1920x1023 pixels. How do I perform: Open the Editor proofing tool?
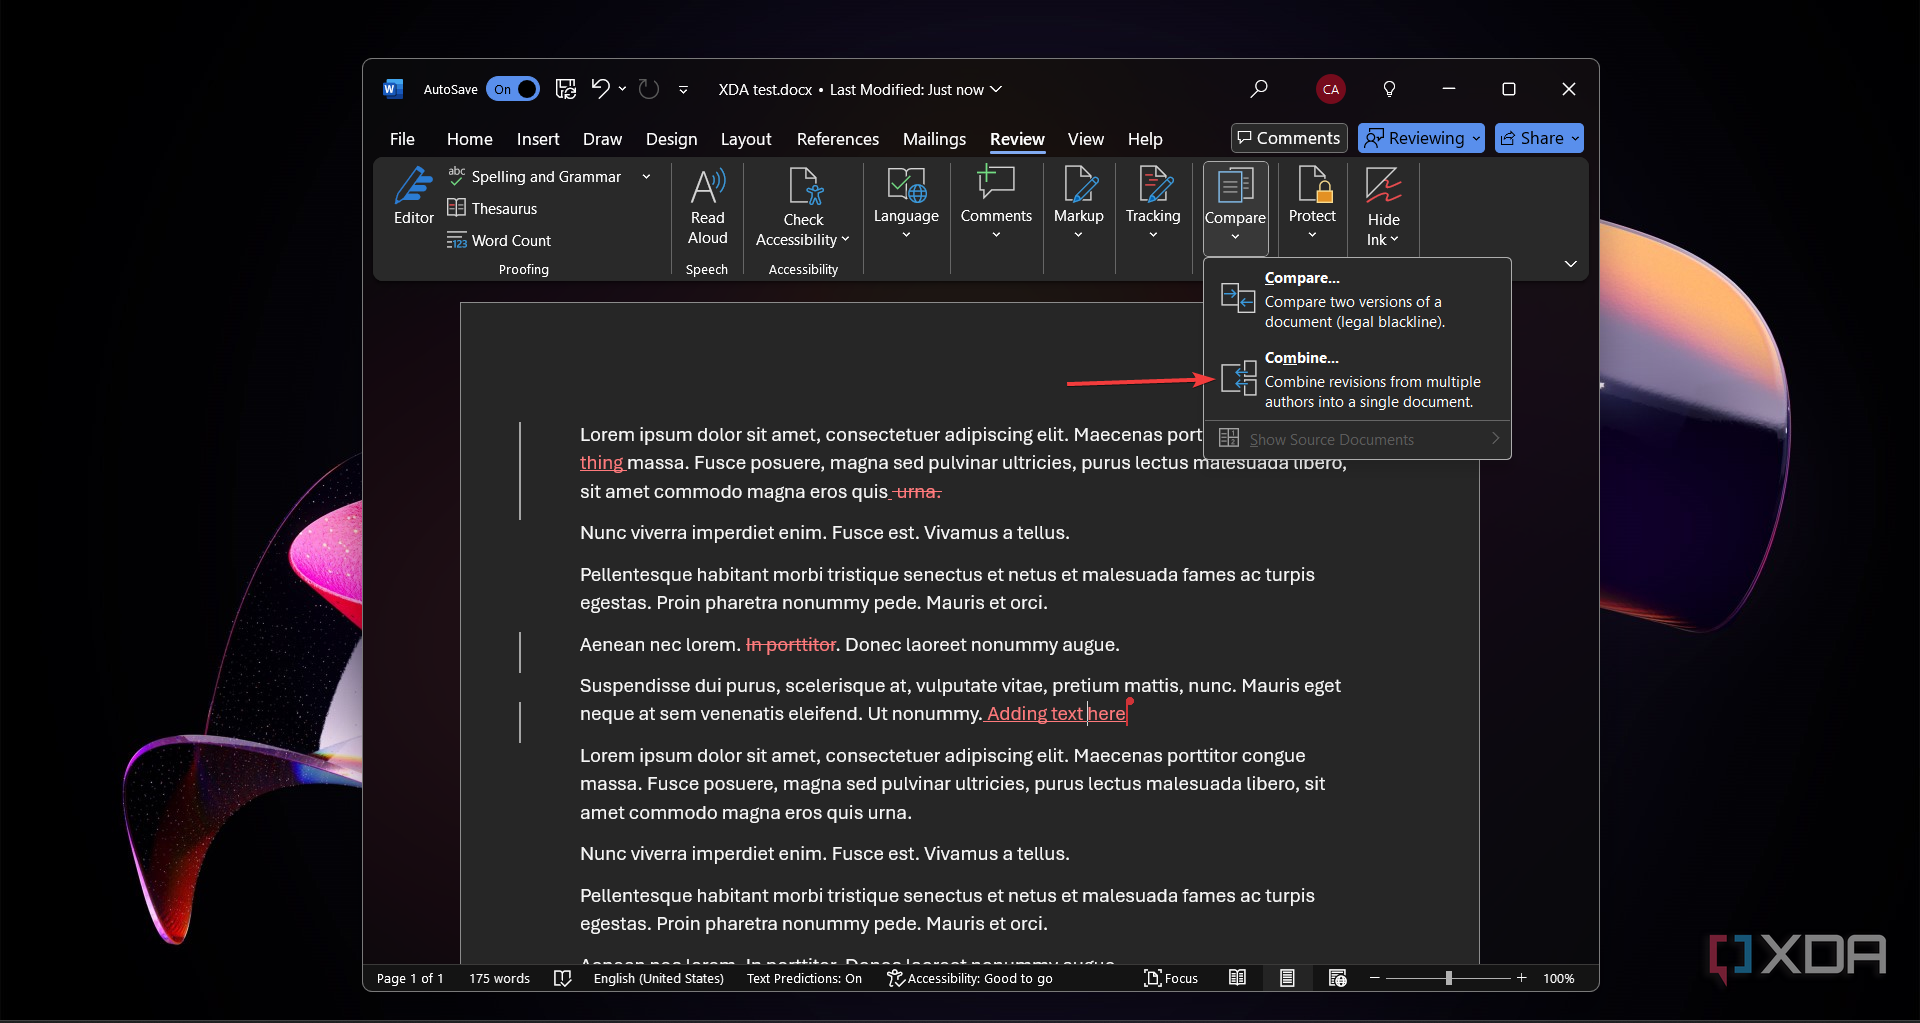(x=413, y=197)
